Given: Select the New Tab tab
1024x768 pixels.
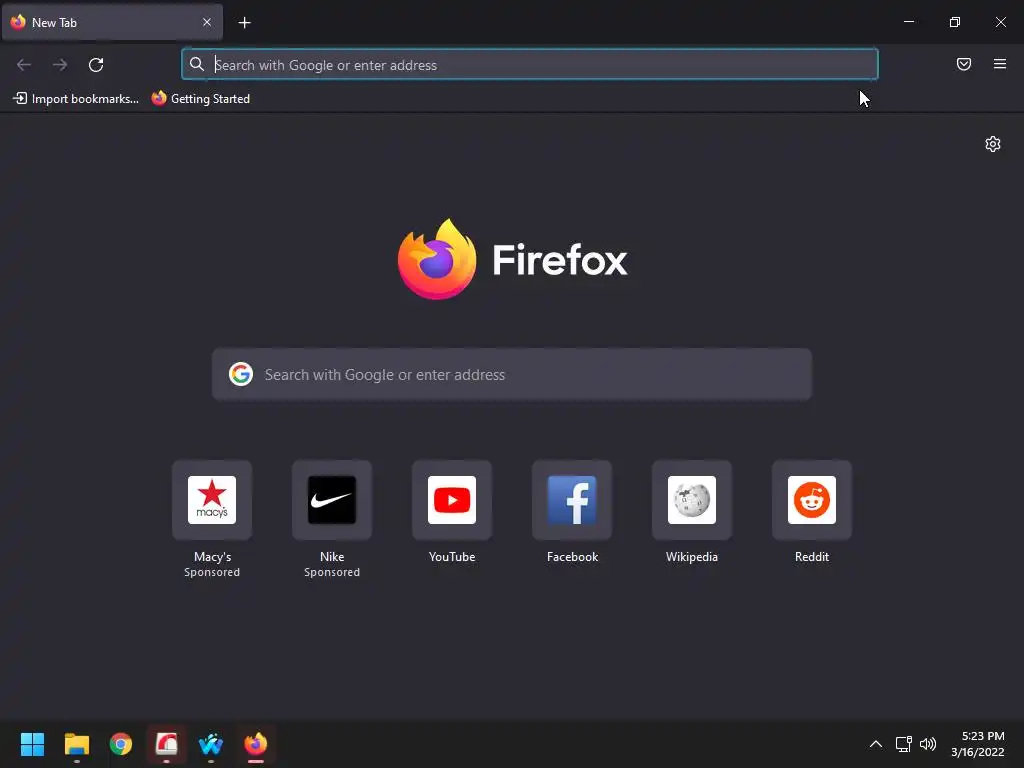Looking at the screenshot, I should point(112,22).
